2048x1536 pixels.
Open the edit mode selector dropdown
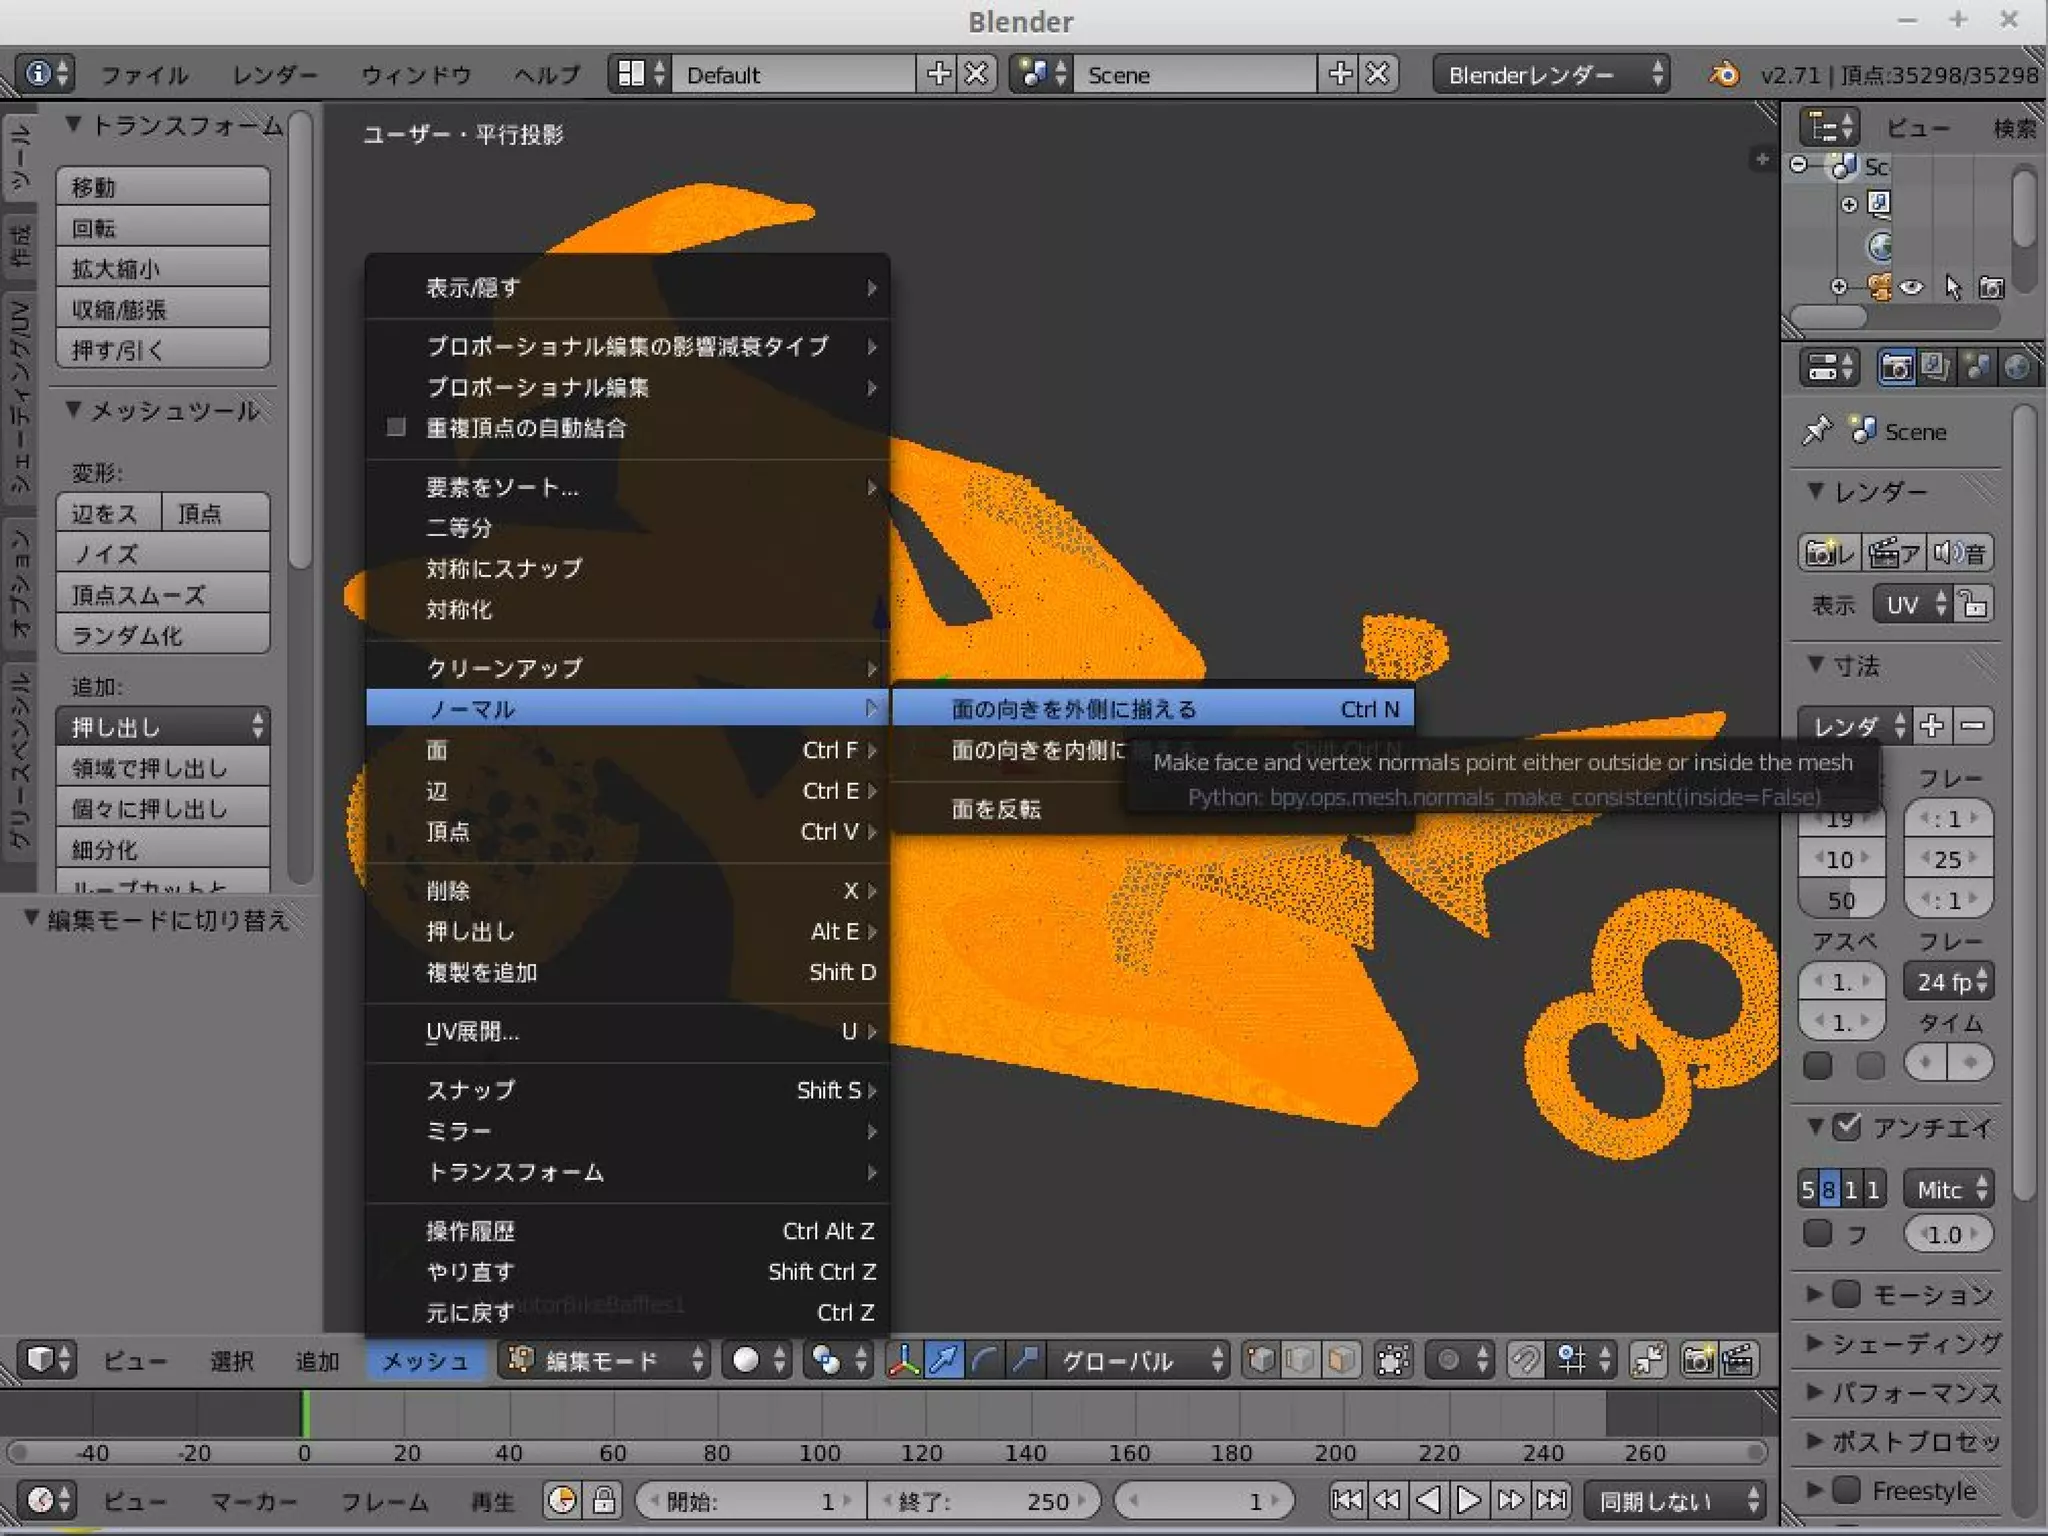point(606,1360)
